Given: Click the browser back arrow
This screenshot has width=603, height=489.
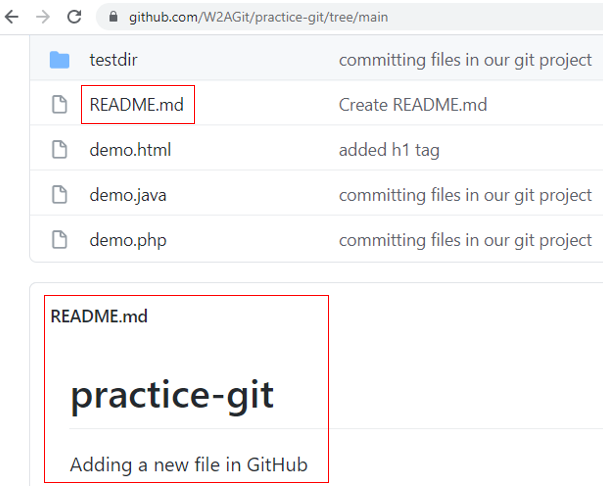Looking at the screenshot, I should 12,17.
